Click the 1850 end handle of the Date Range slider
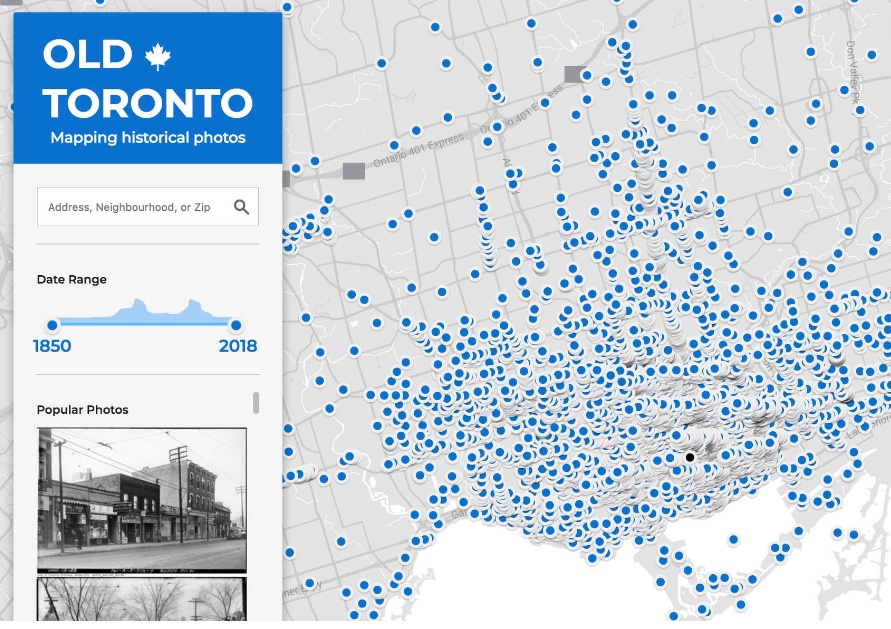 52,324
